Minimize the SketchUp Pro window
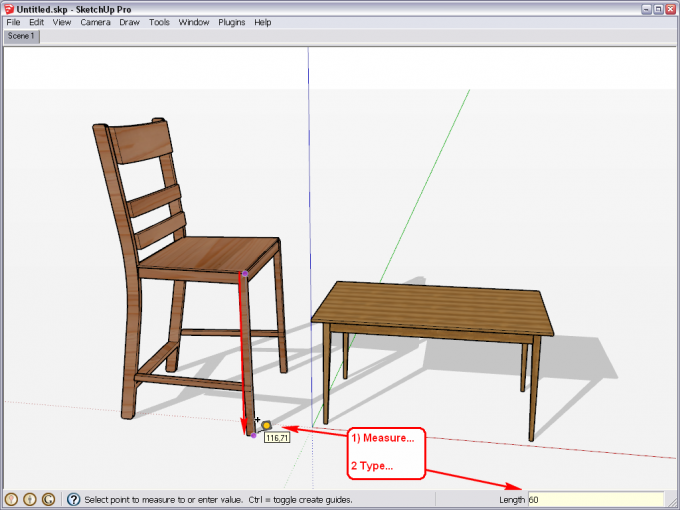Image resolution: width=680 pixels, height=510 pixels. 647,9
